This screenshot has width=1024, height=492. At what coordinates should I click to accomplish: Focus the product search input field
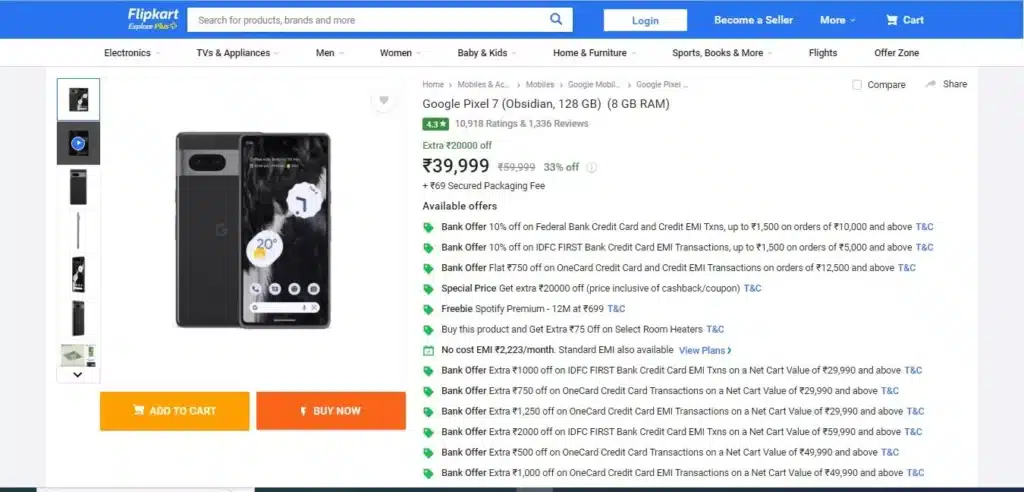[368, 20]
